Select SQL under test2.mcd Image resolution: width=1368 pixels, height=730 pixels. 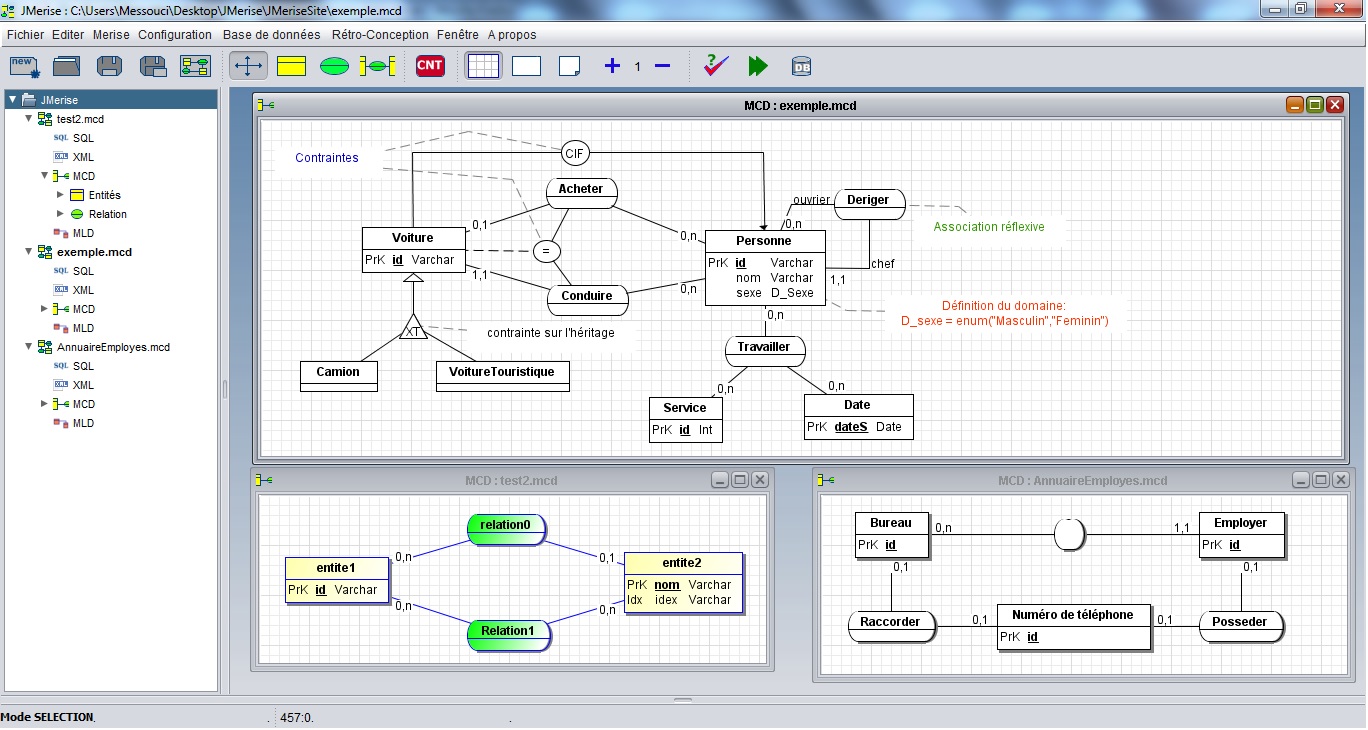click(x=83, y=138)
